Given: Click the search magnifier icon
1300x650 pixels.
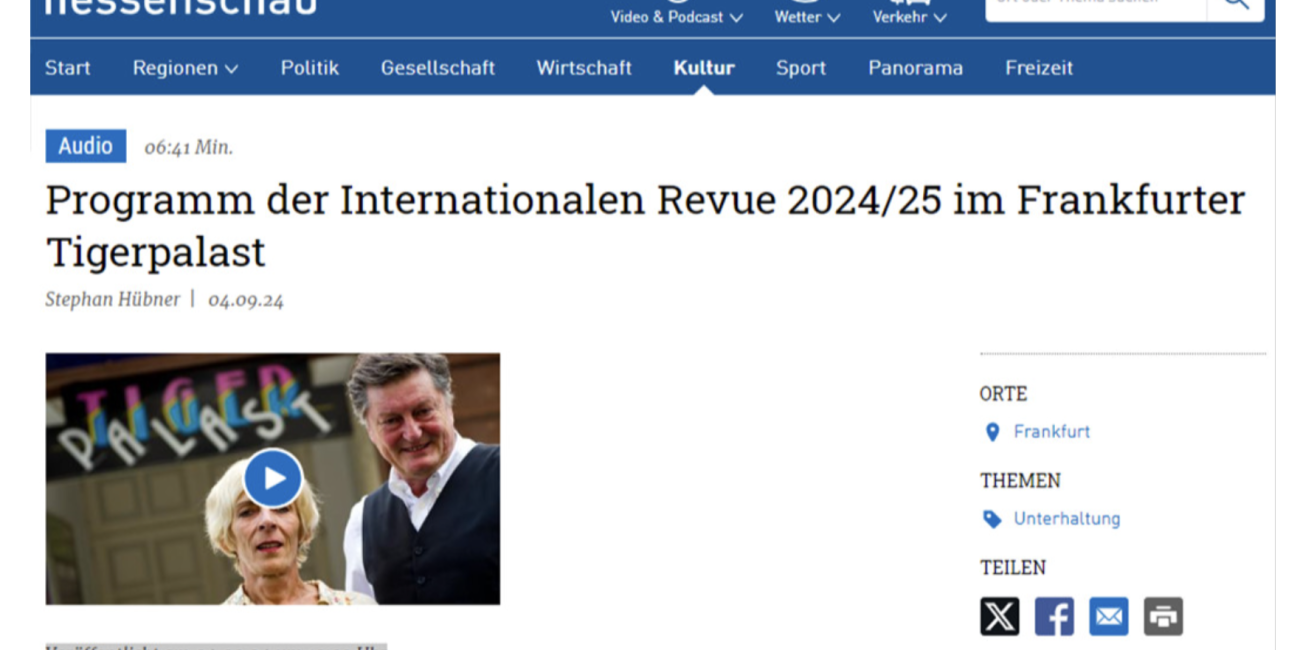Looking at the screenshot, I should (x=1236, y=4).
